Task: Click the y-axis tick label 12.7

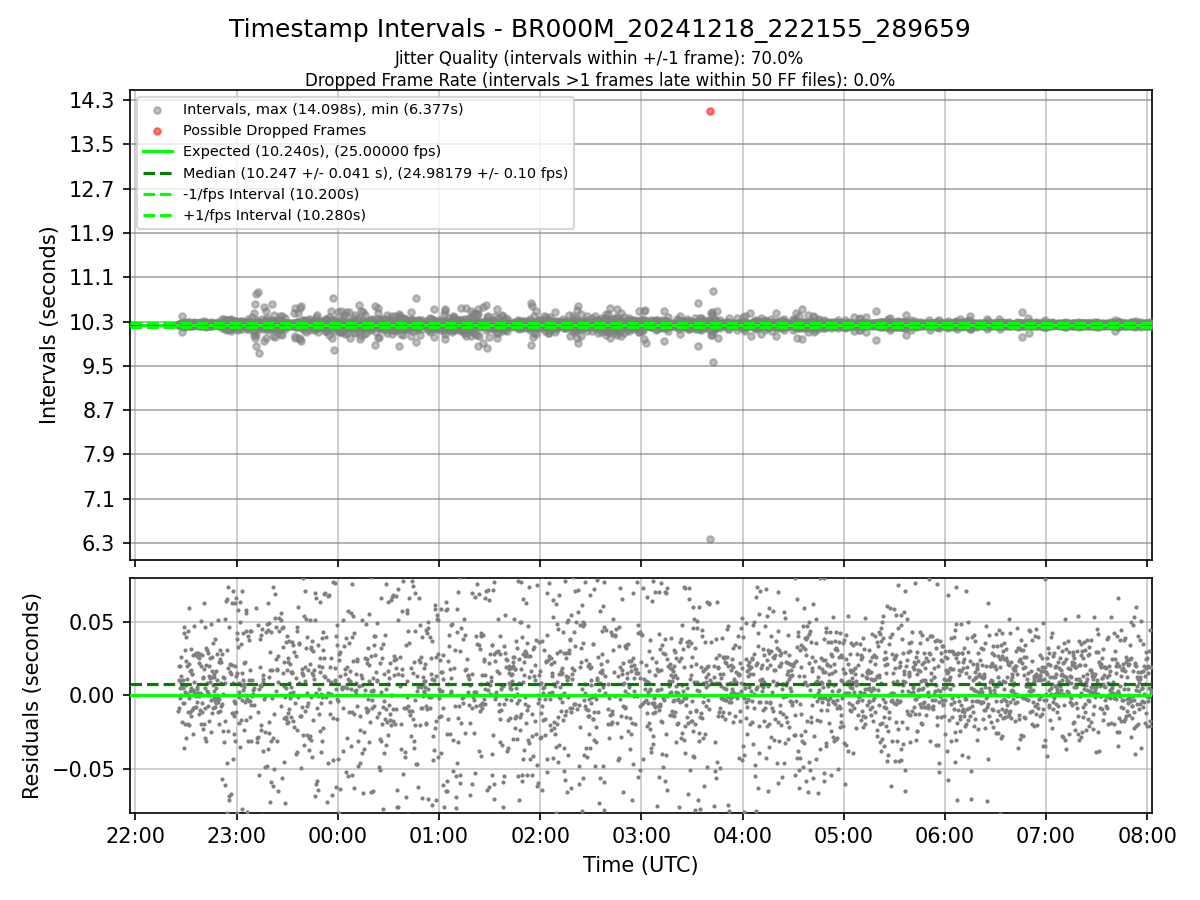Action: (x=94, y=189)
